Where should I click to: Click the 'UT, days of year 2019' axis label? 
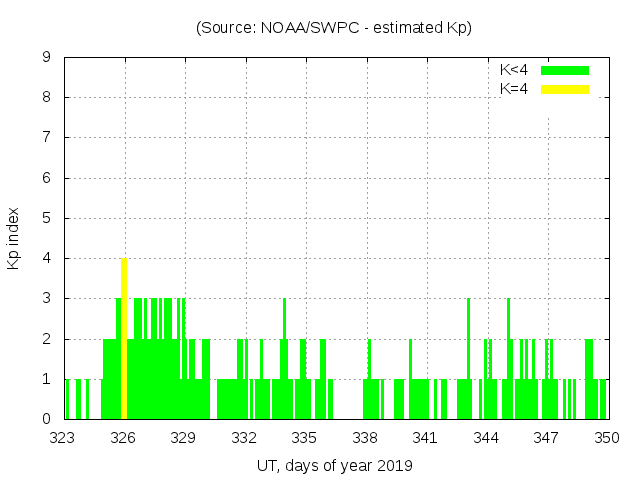click(x=334, y=465)
